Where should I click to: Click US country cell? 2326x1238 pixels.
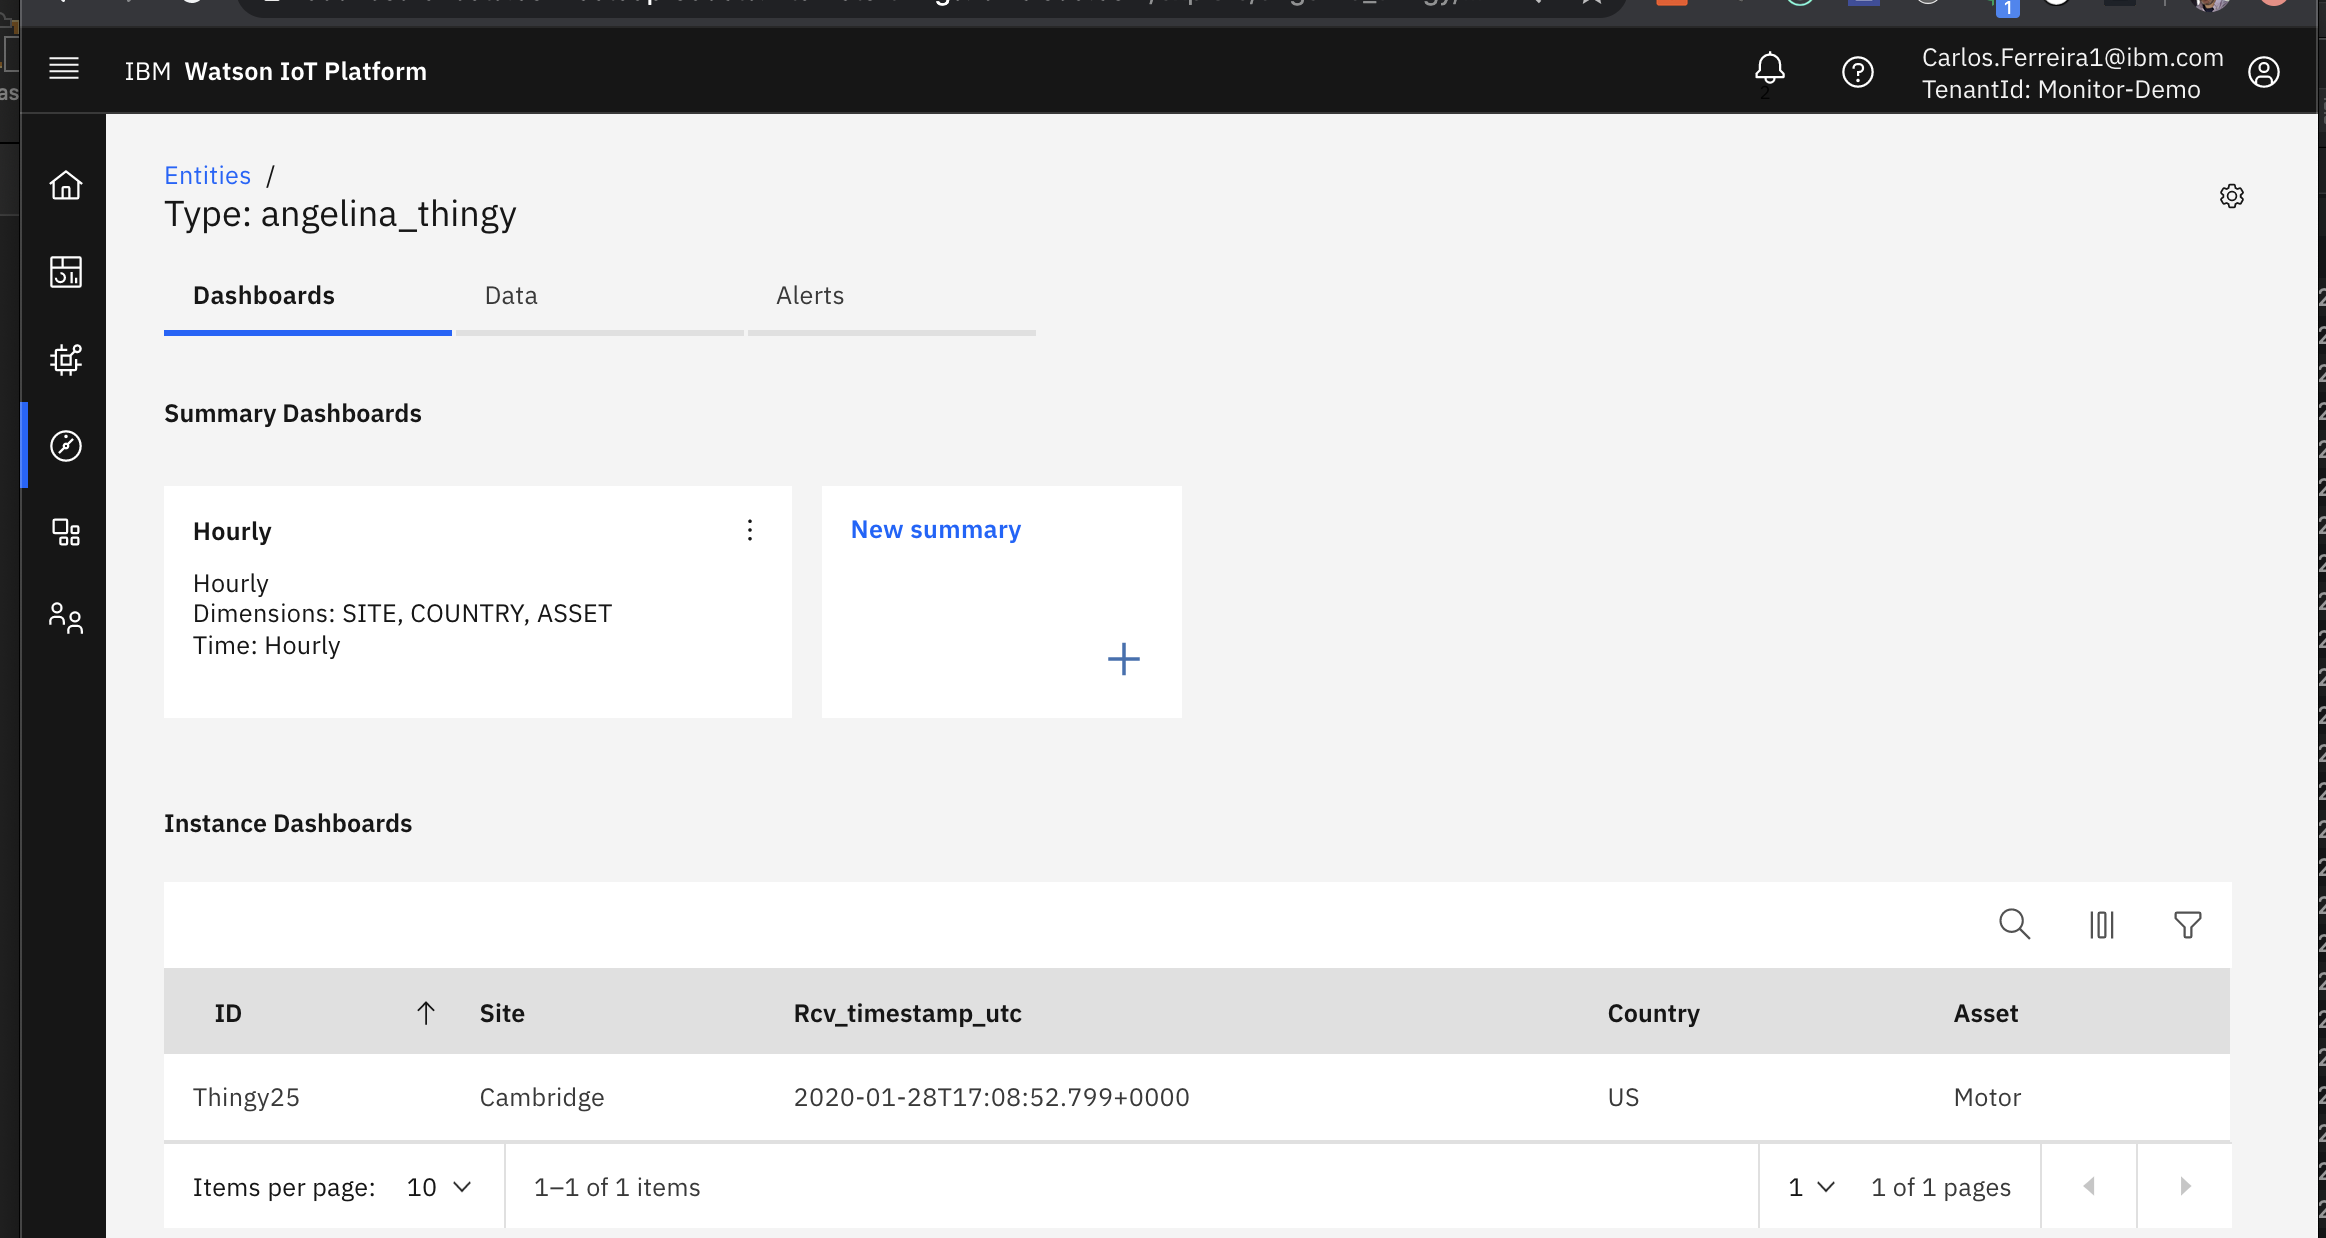(x=1623, y=1097)
